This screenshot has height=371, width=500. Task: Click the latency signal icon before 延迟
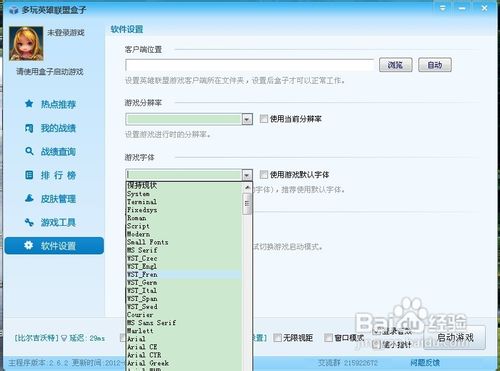coord(64,338)
